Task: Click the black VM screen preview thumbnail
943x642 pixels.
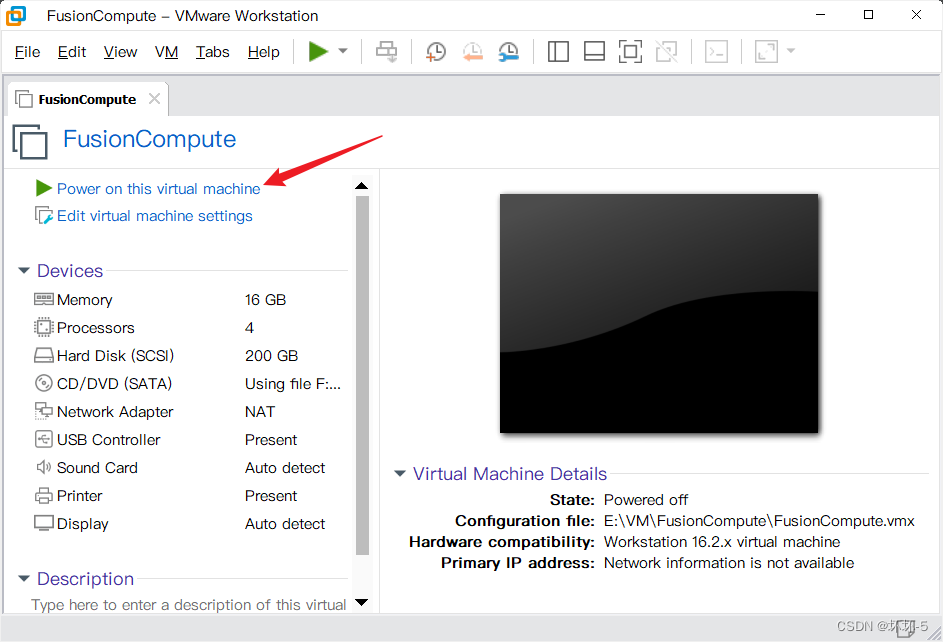Action: 659,313
